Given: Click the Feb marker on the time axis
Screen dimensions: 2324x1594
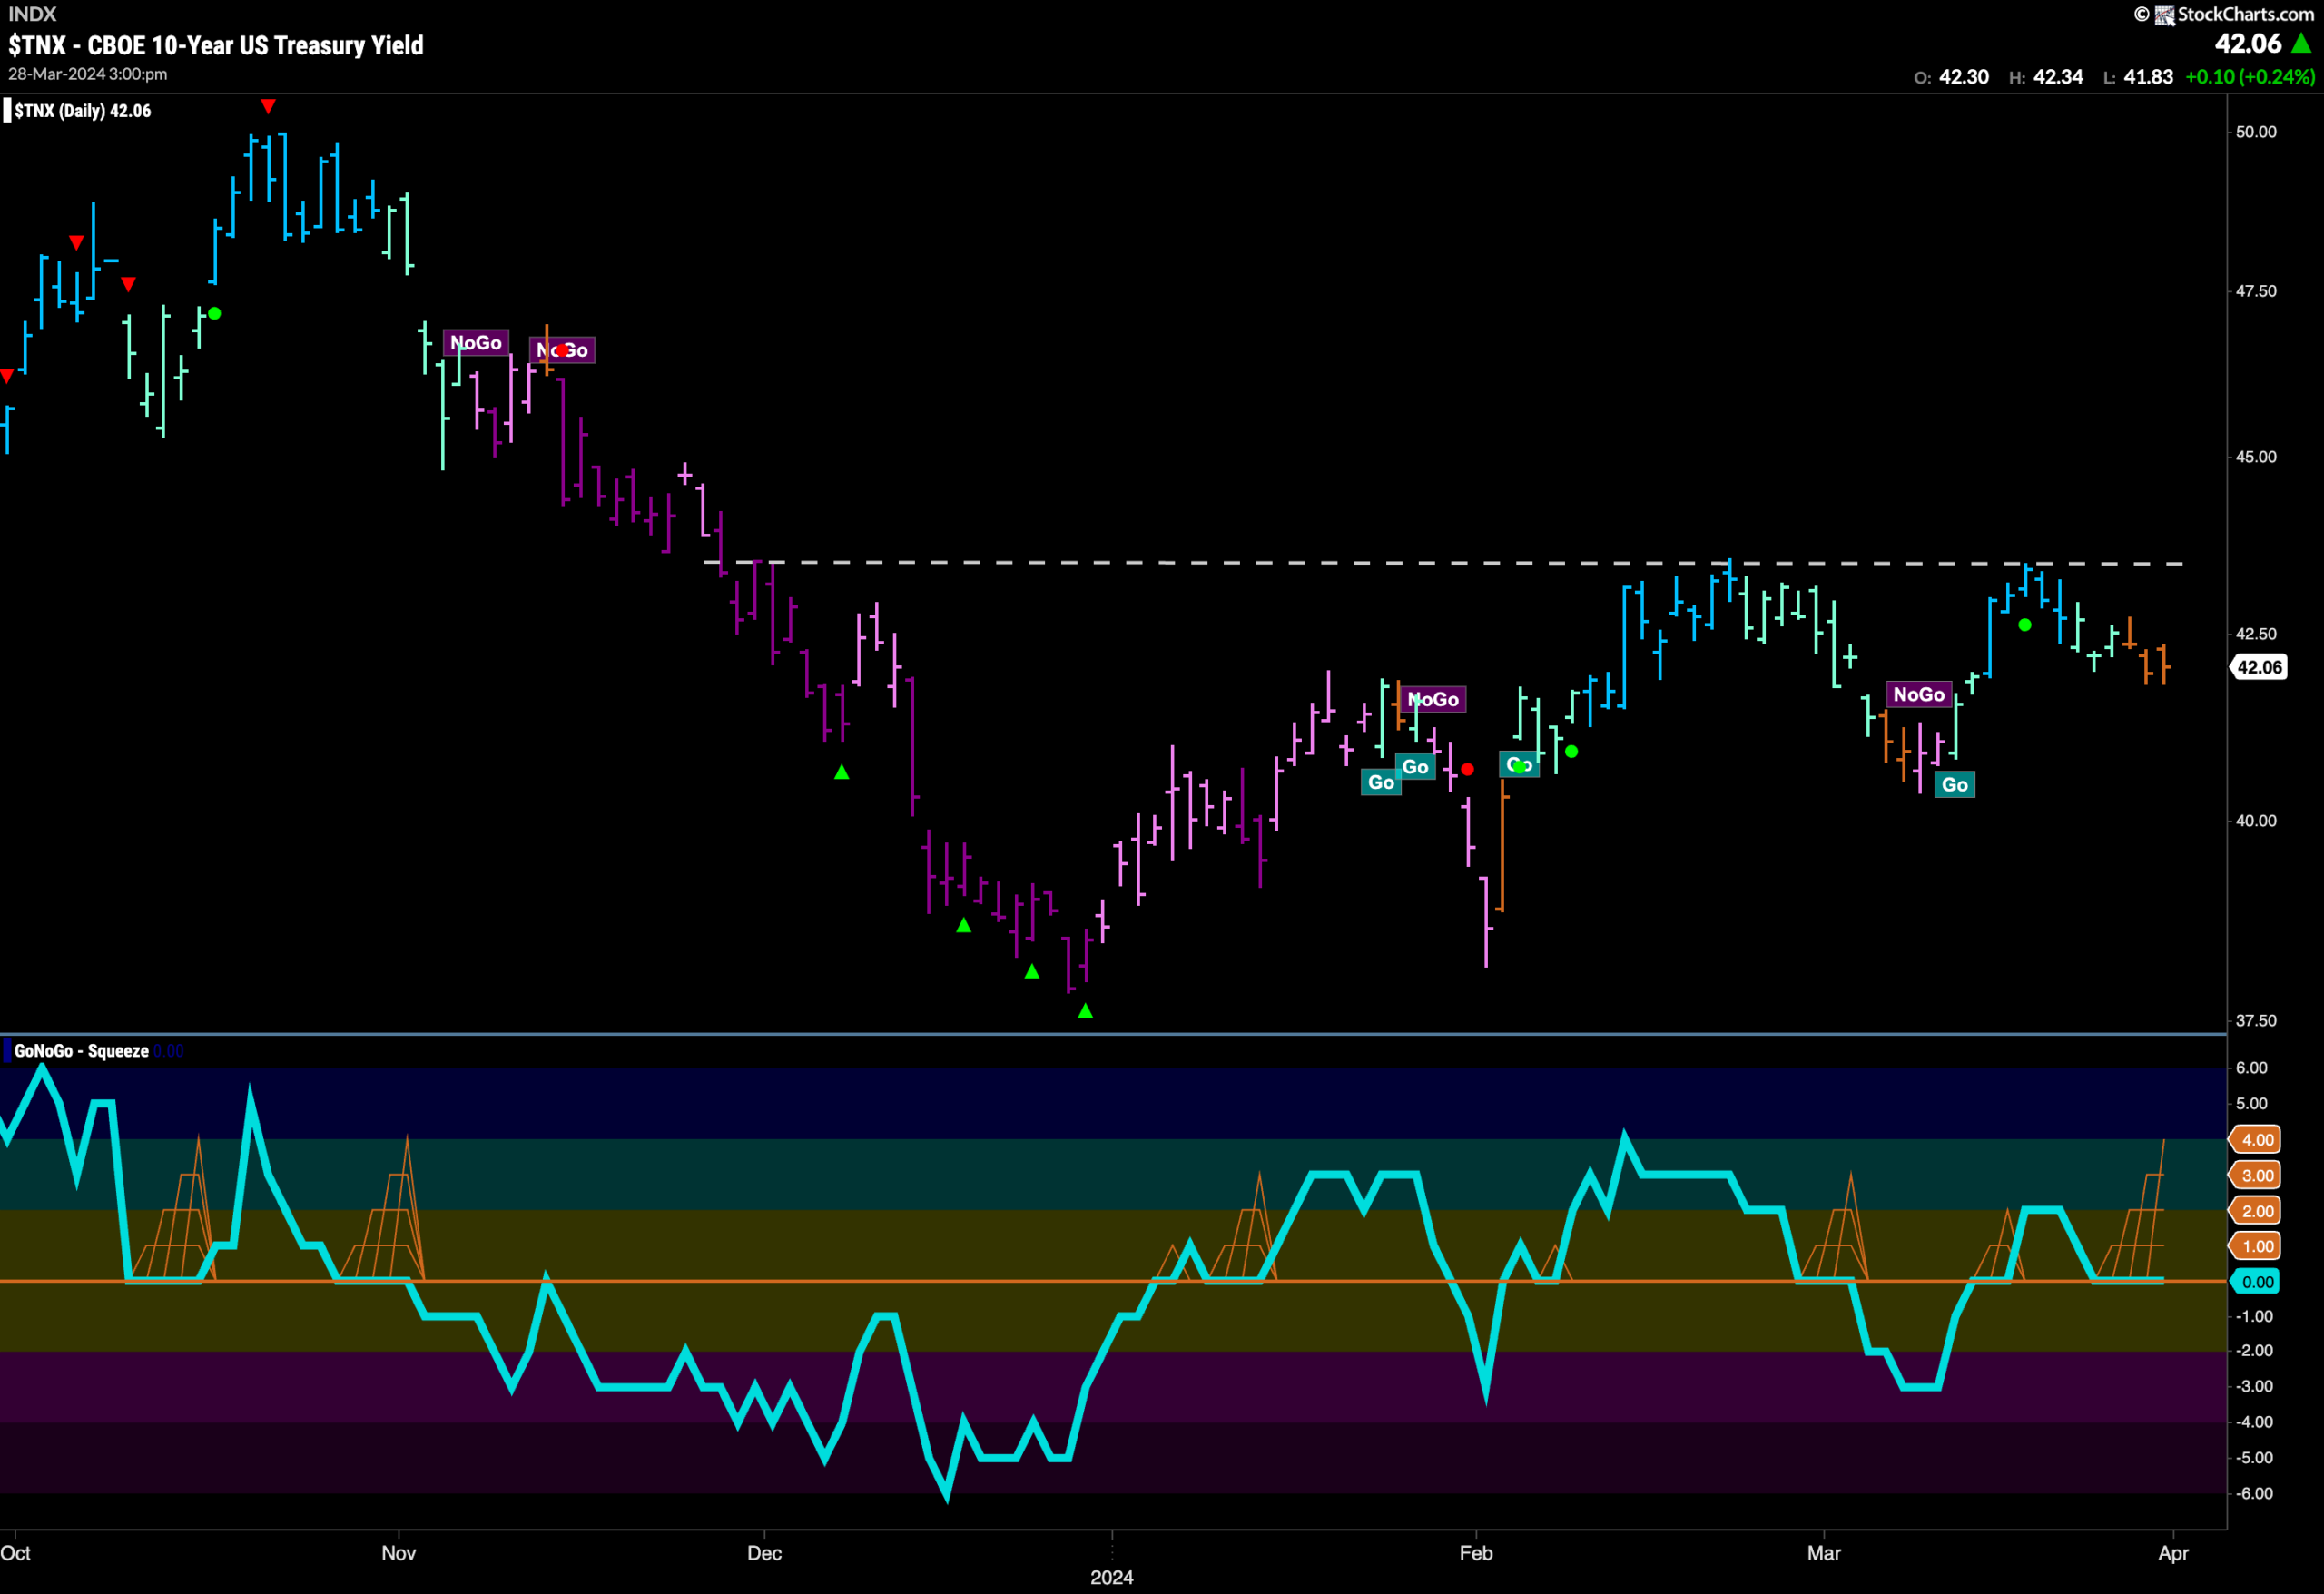Looking at the screenshot, I should [1476, 1553].
